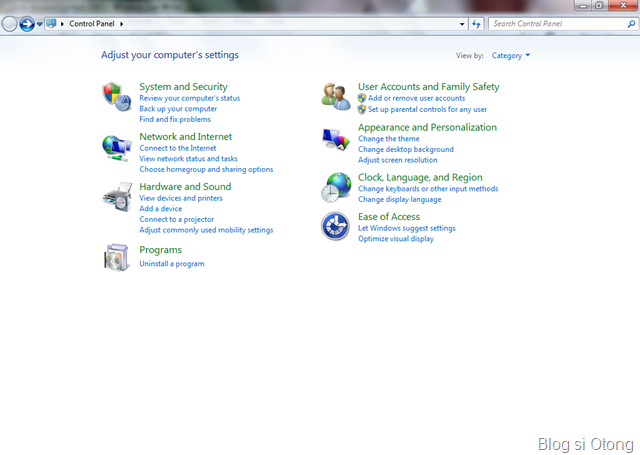Open User Accounts and Family Safety heading
Viewport: 640px width, 455px height.
[429, 87]
